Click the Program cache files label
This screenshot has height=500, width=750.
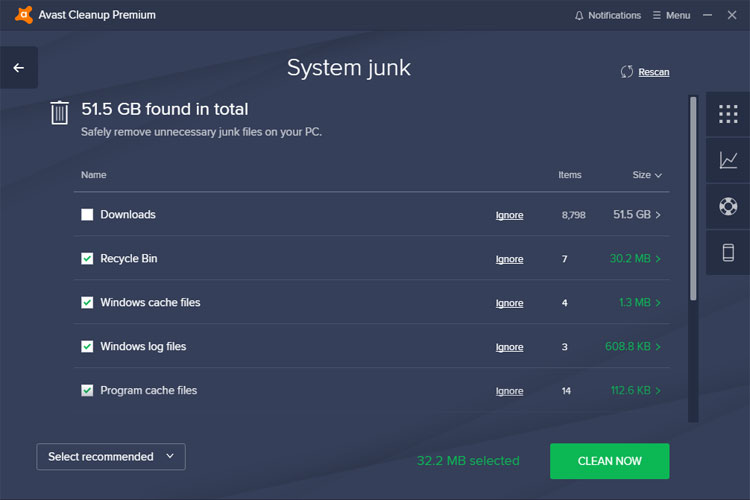coord(148,390)
